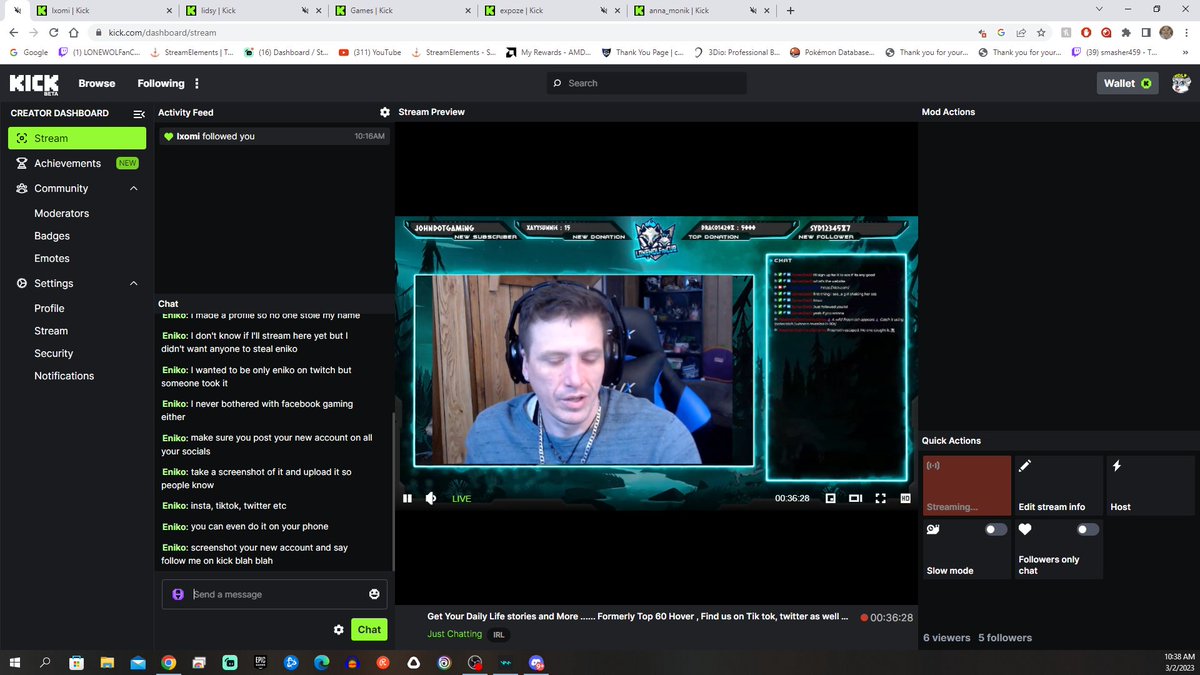The height and width of the screenshot is (675, 1200).
Task: Click the Streaming status tile
Action: click(x=966, y=485)
